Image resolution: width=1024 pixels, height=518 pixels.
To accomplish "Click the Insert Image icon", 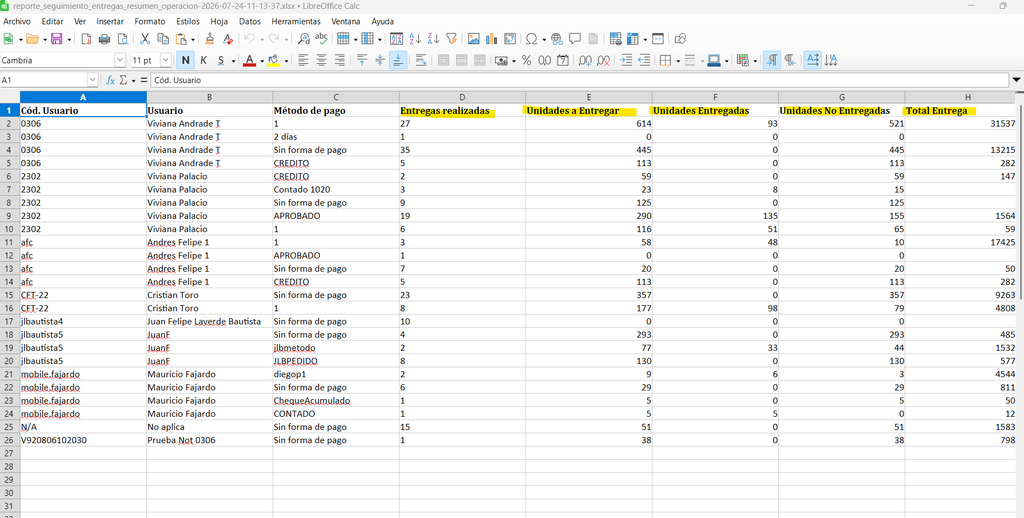I will [x=473, y=39].
